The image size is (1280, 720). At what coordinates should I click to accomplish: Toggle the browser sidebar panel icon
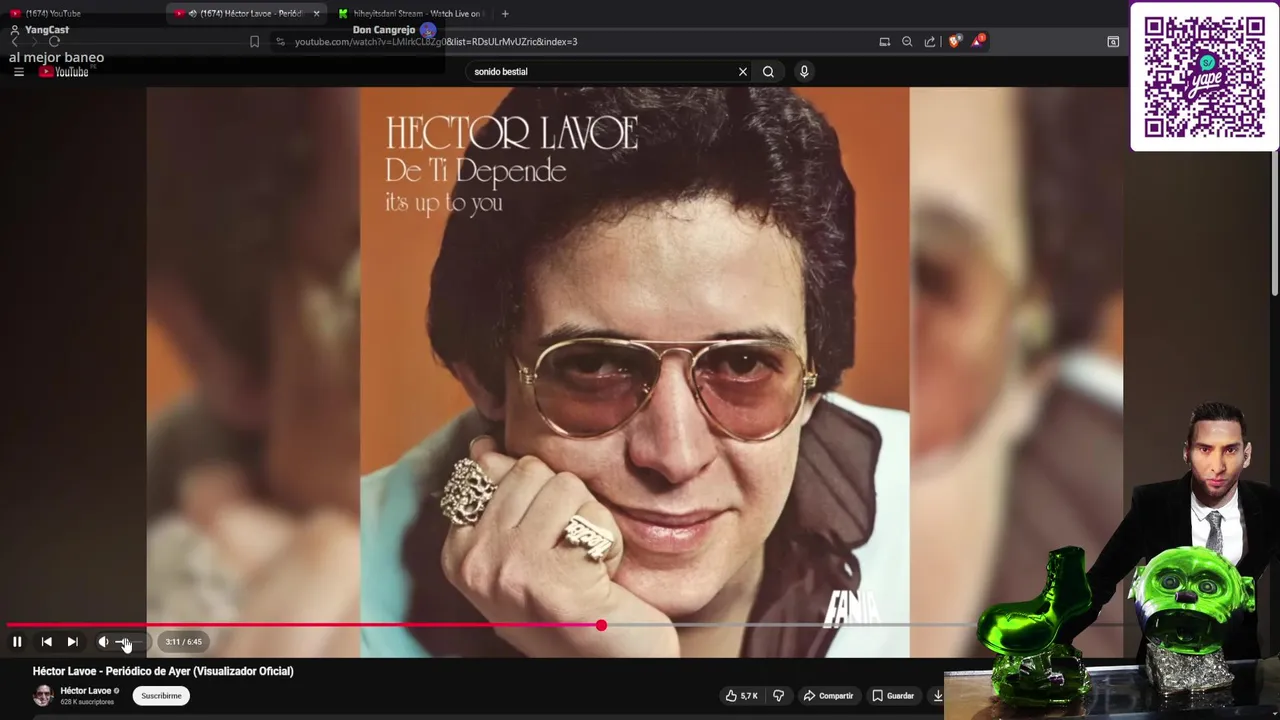[1113, 42]
